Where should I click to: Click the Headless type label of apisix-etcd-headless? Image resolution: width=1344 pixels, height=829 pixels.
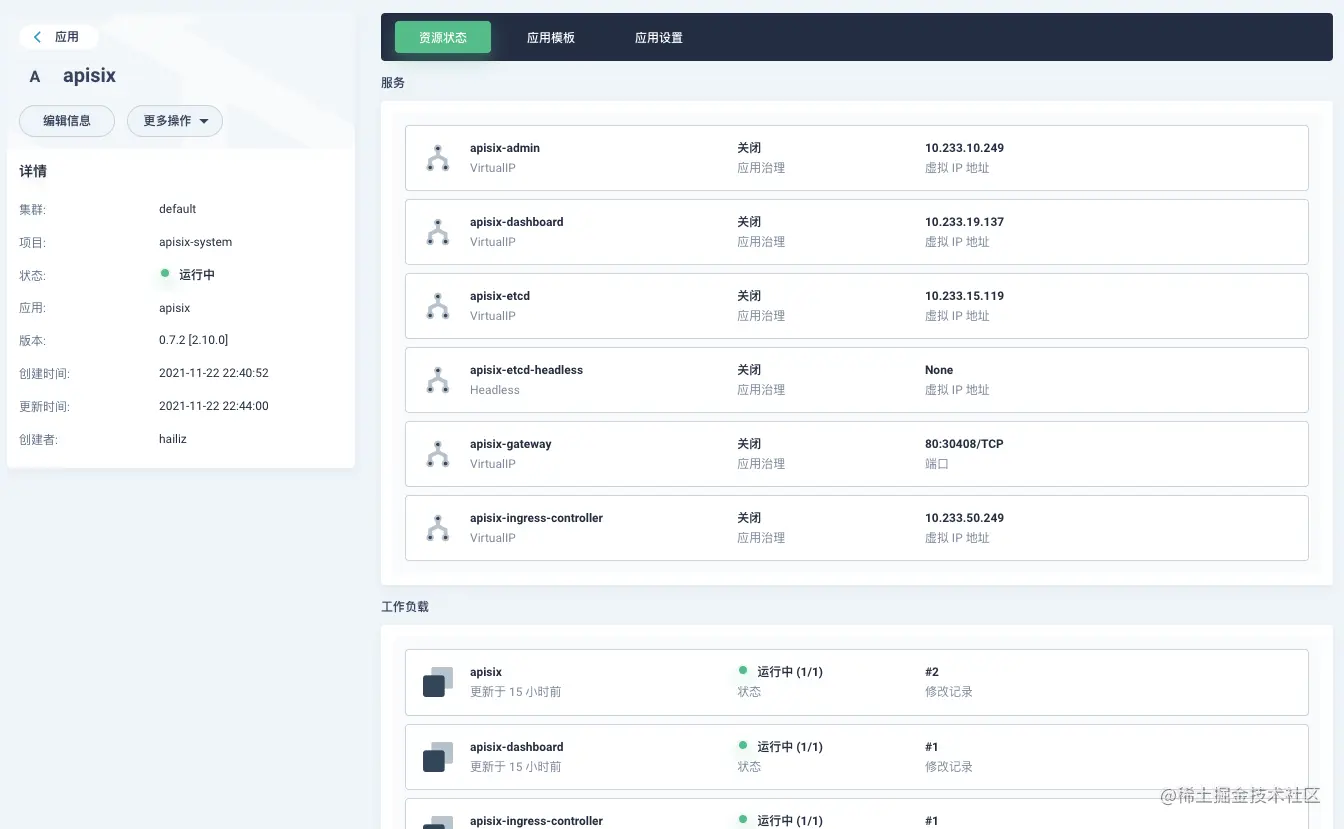tap(495, 390)
